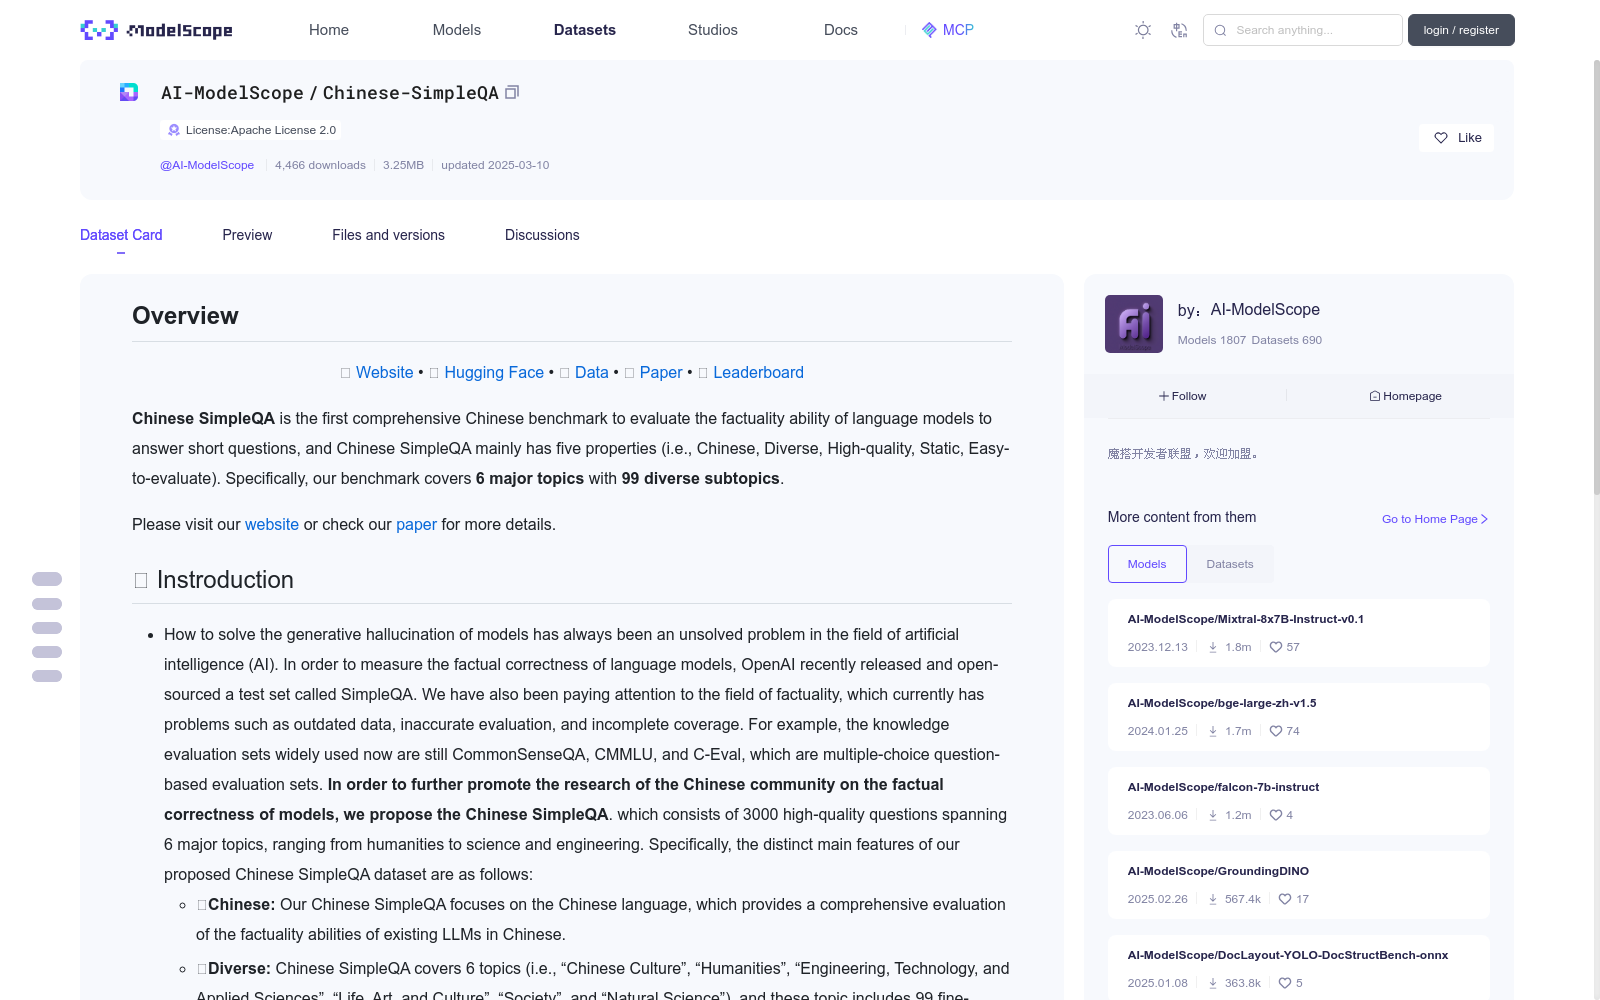
Task: Click download icon on falcon-7b-instruct card
Action: 1213,815
